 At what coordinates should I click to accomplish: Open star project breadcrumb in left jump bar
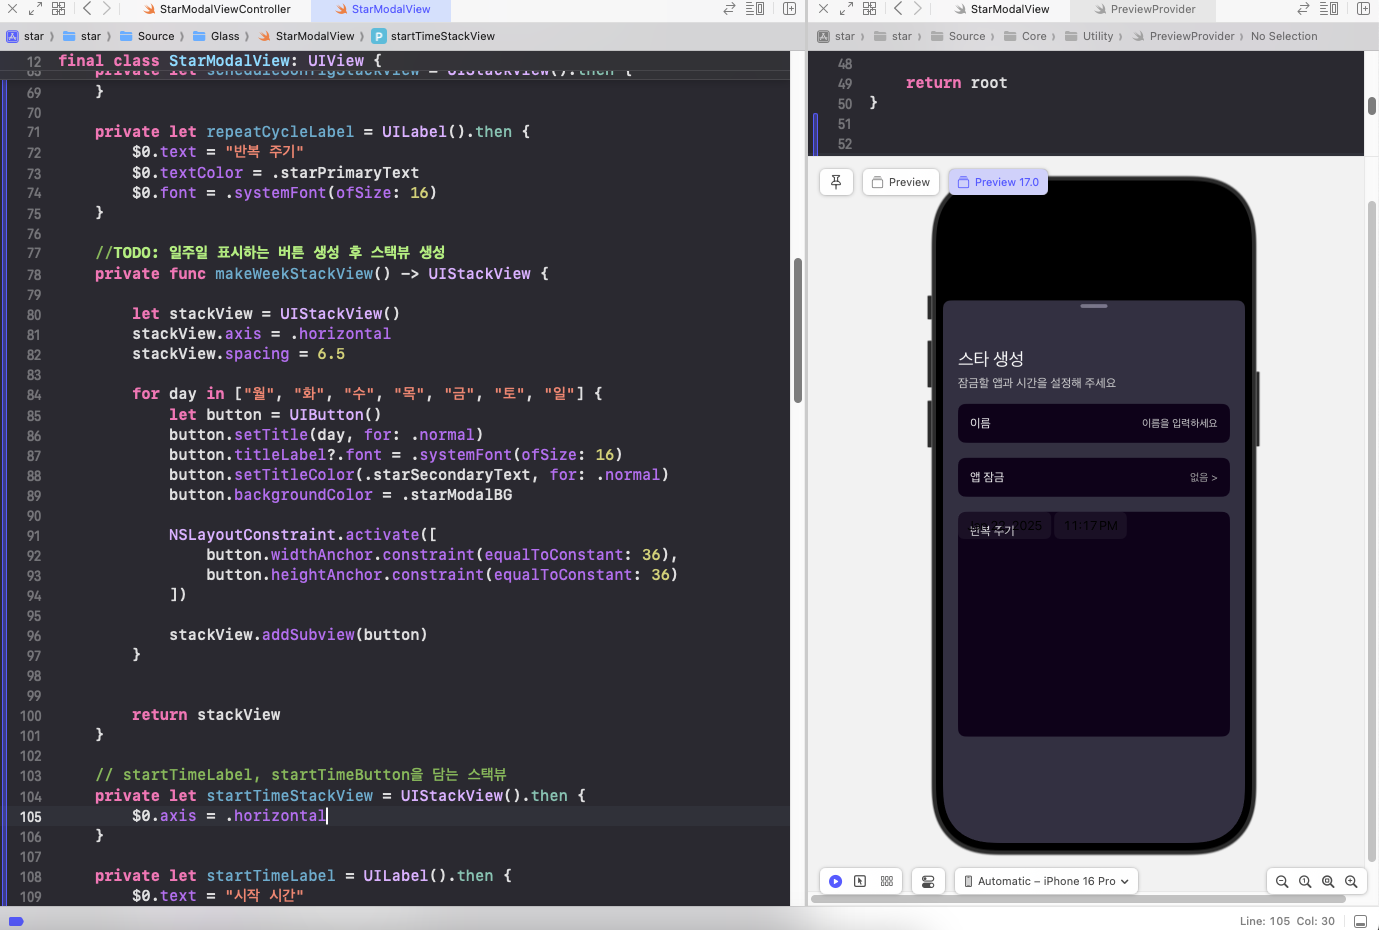coord(26,36)
